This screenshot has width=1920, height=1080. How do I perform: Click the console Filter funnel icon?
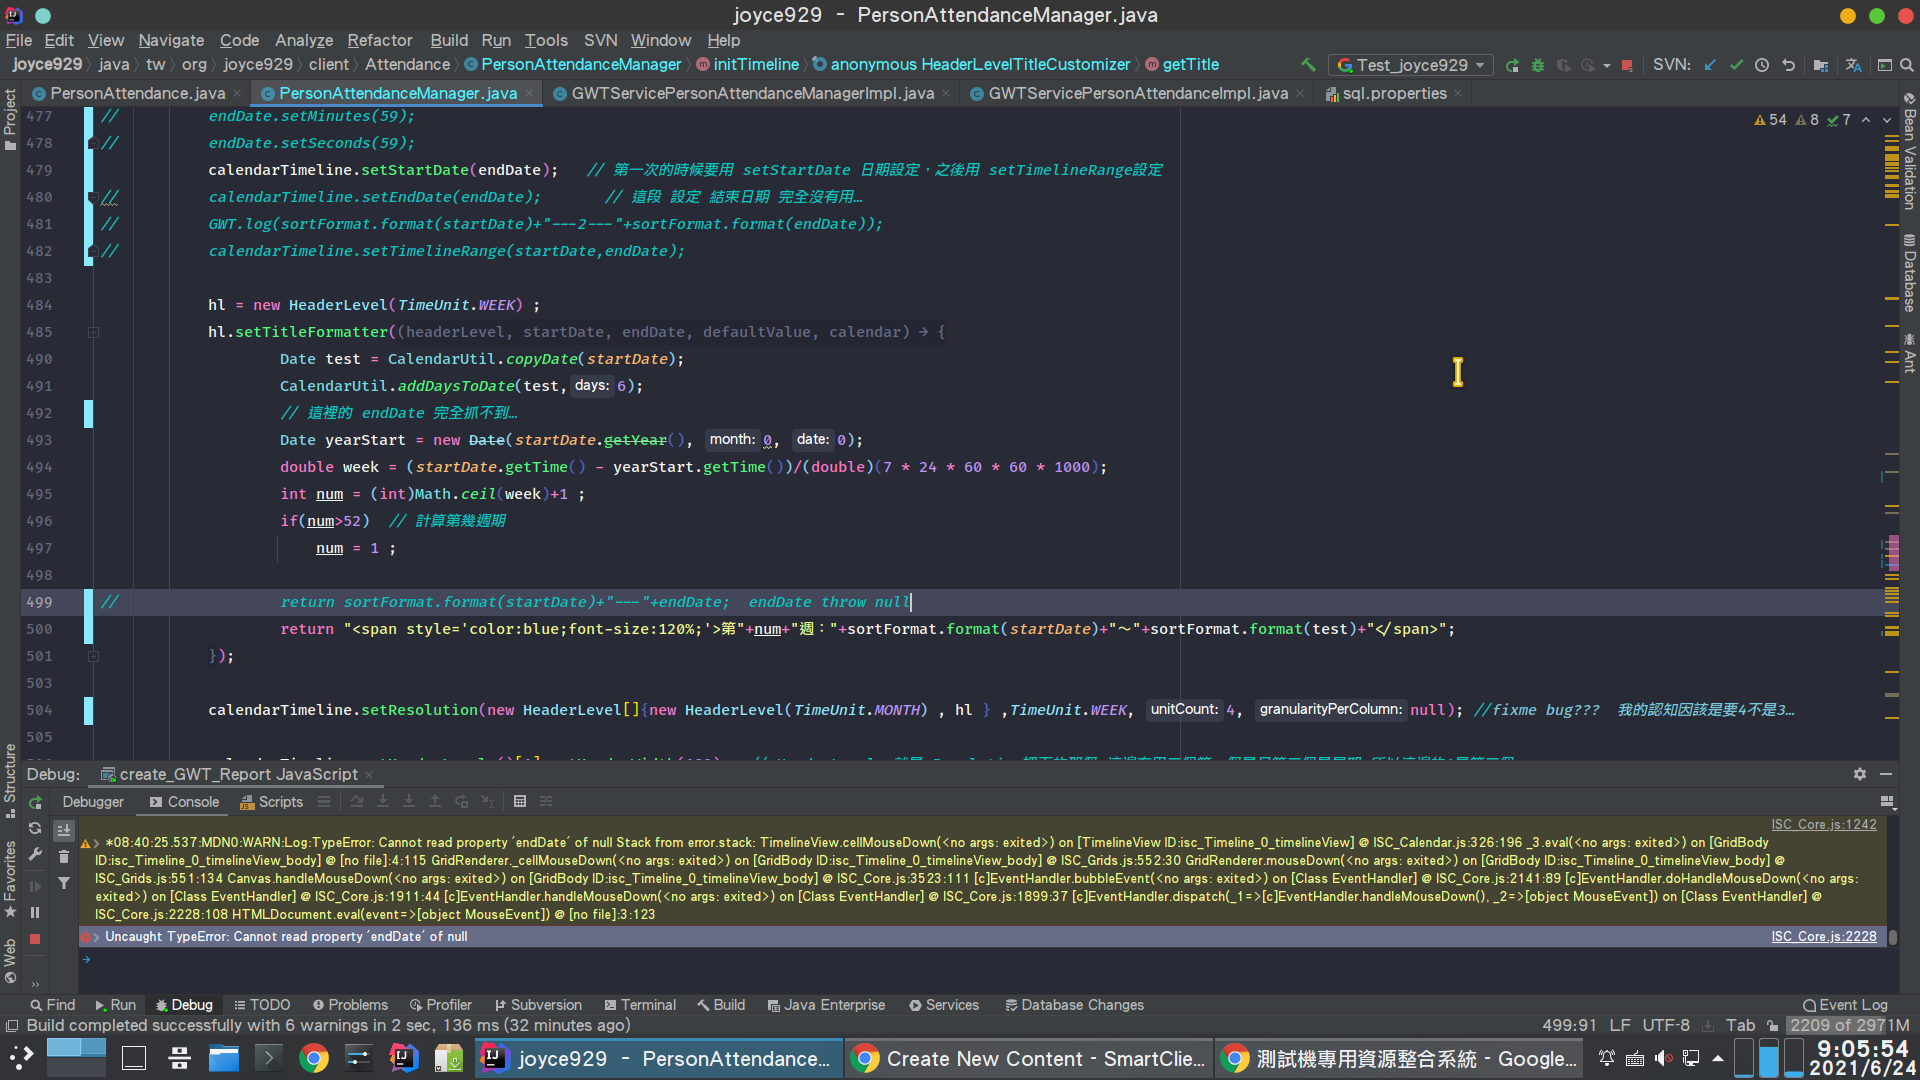pyautogui.click(x=63, y=883)
